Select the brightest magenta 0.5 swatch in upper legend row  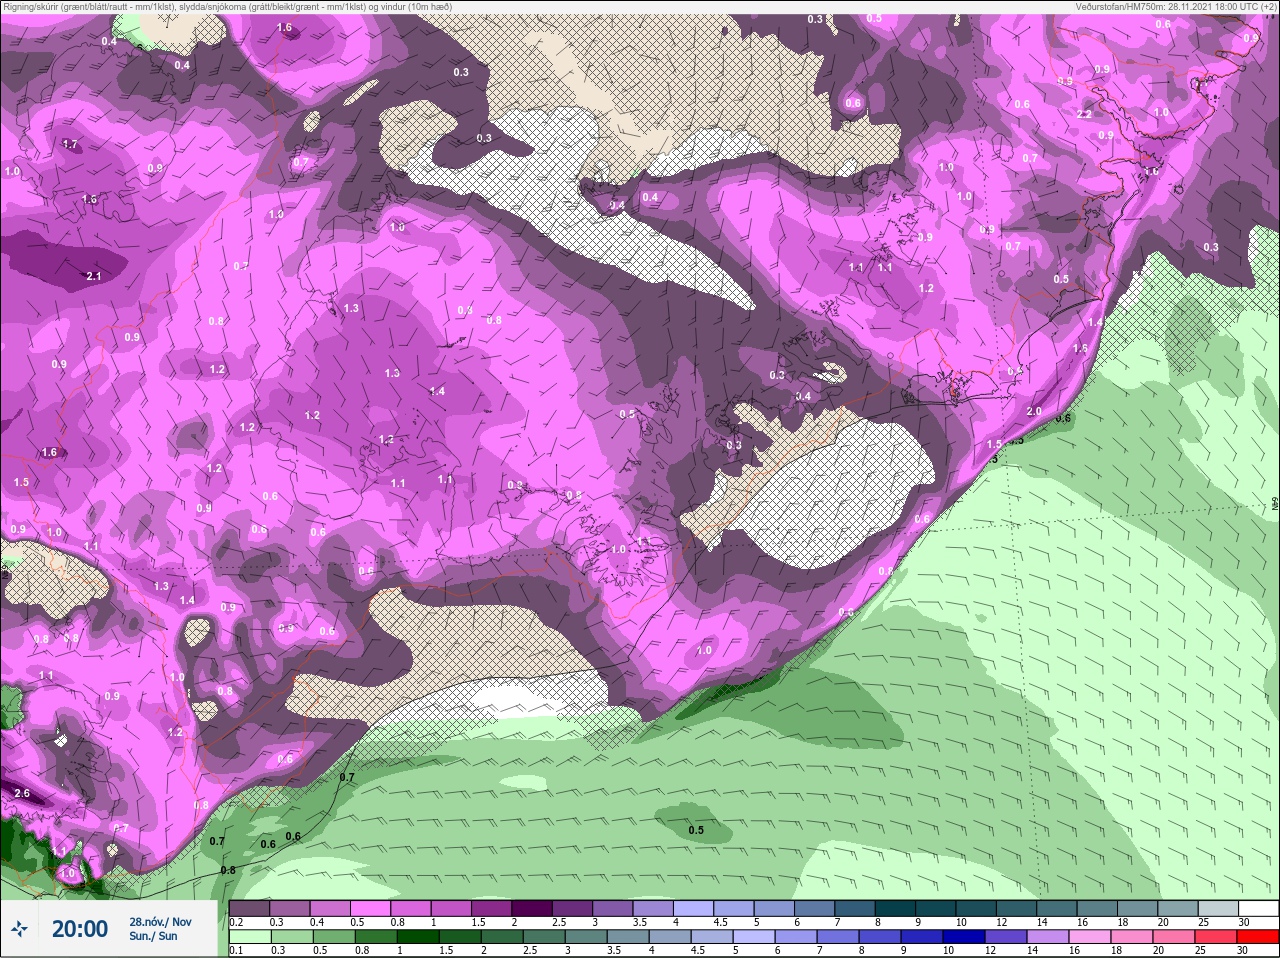pos(370,908)
